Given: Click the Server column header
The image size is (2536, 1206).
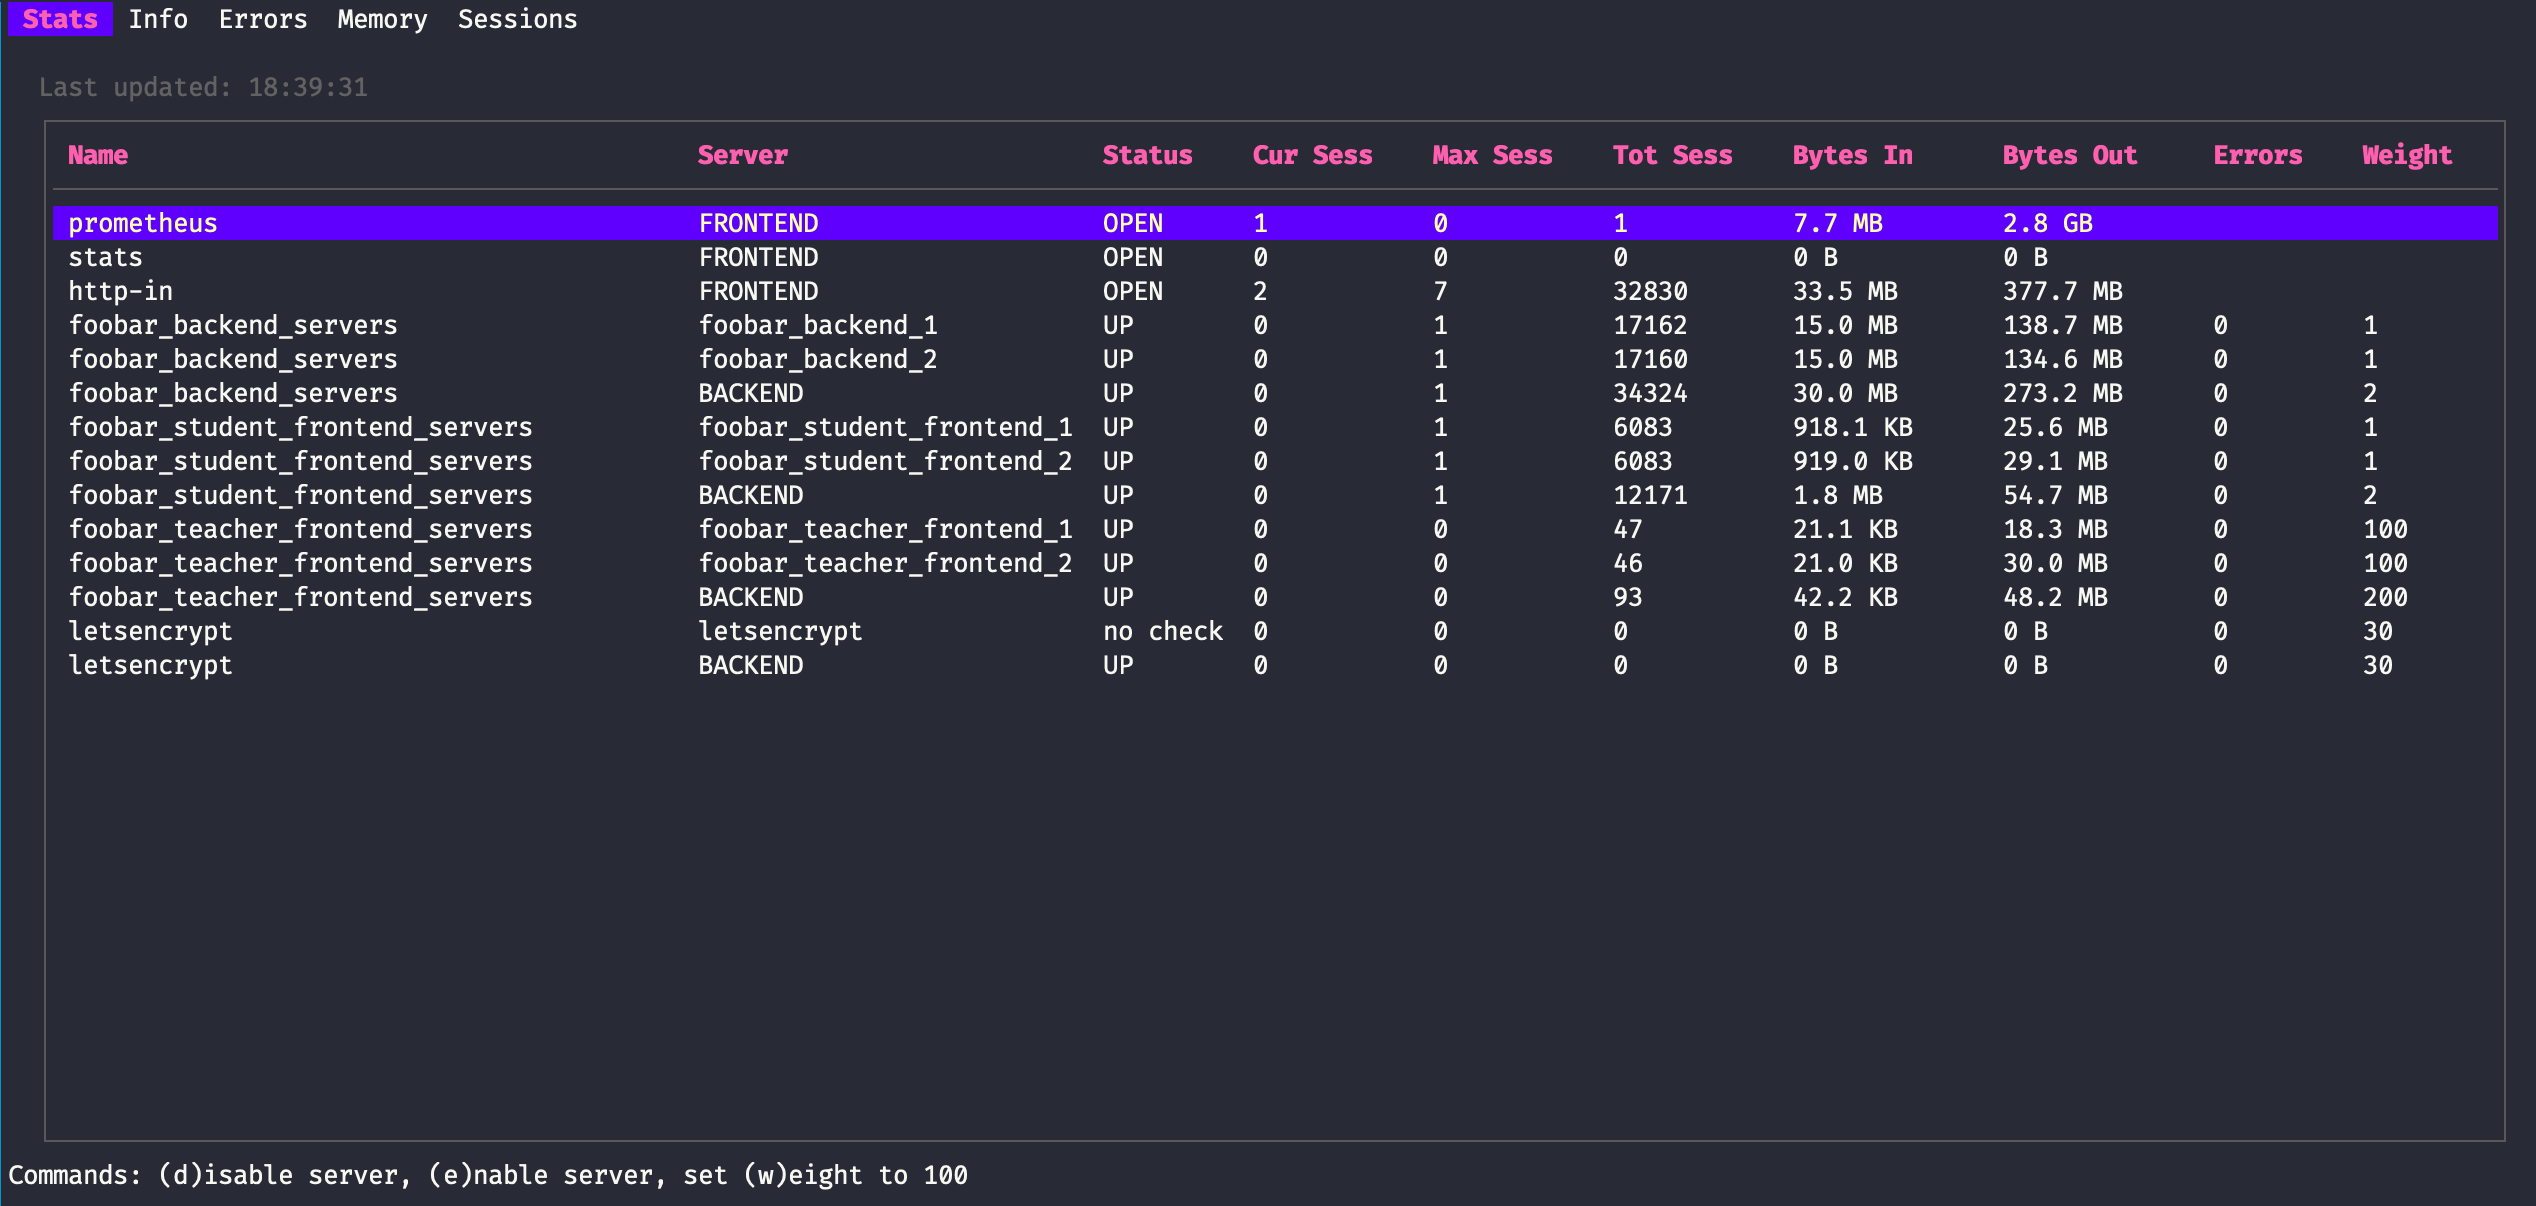Looking at the screenshot, I should pos(743,155).
